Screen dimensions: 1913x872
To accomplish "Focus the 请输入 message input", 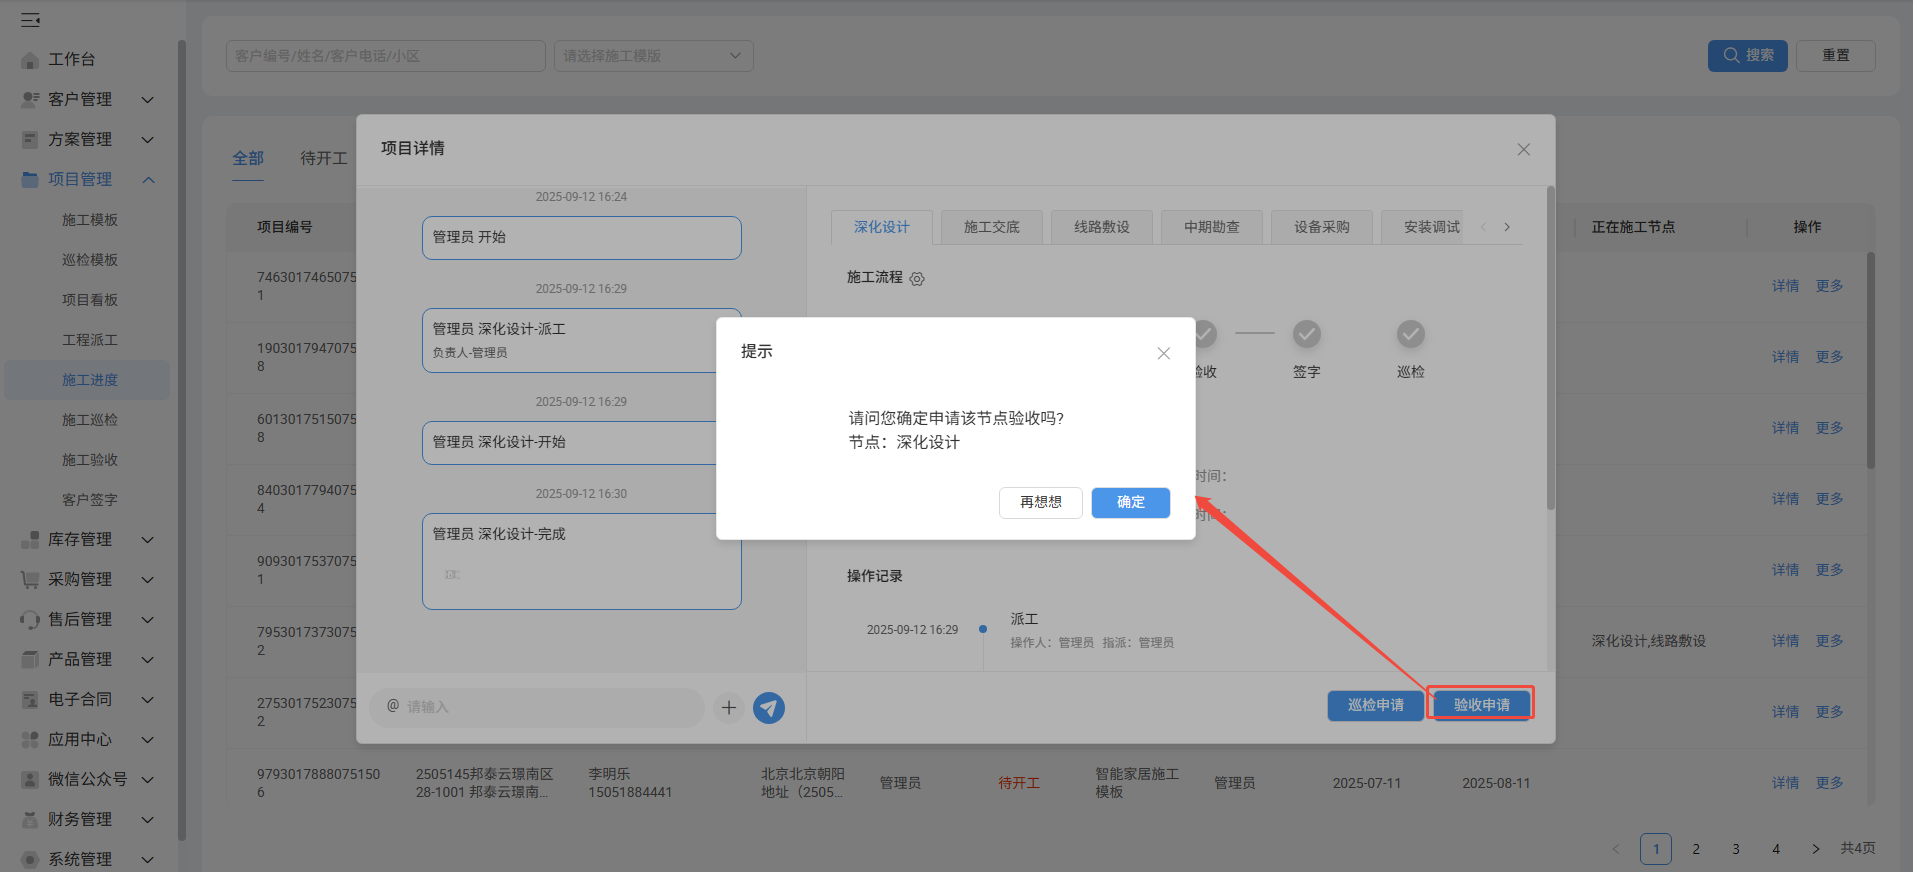I will [537, 707].
